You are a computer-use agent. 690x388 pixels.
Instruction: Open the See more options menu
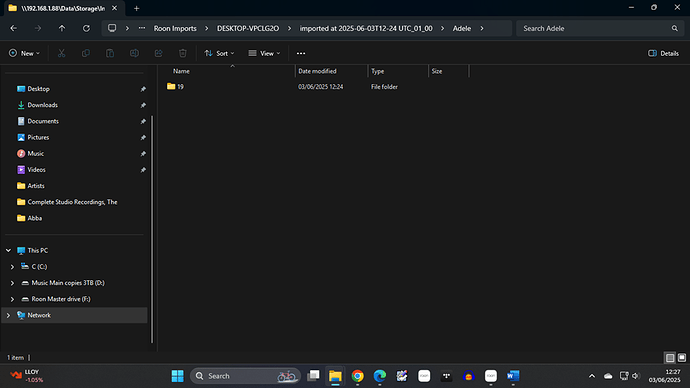[301, 53]
